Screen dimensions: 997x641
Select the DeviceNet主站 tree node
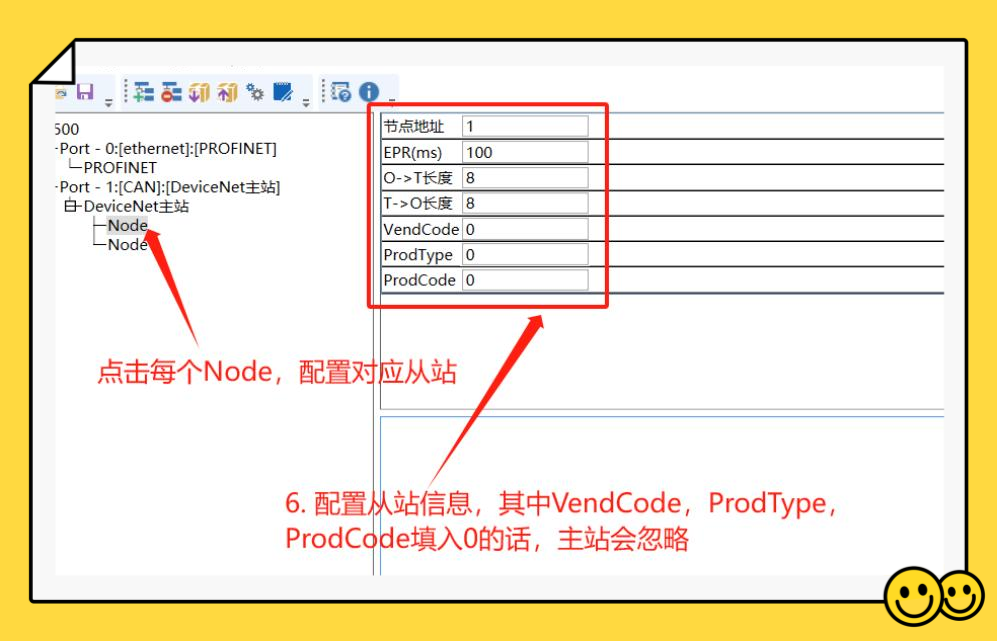tap(136, 206)
